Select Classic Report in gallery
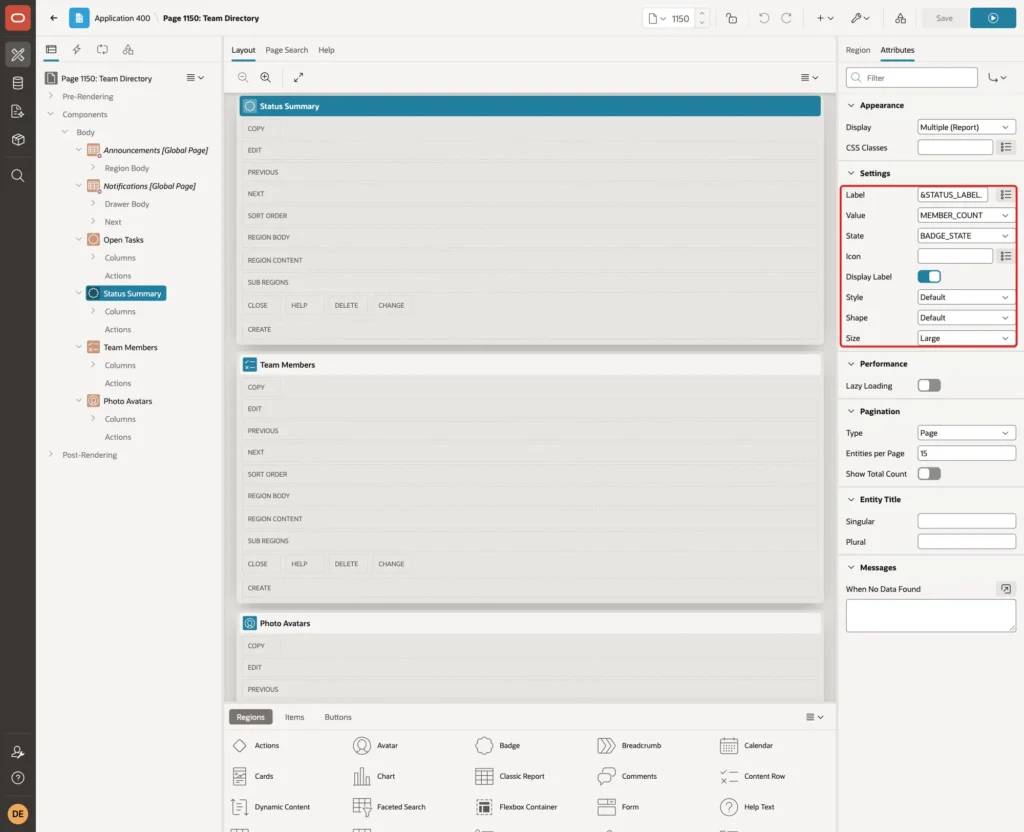 tap(510, 776)
